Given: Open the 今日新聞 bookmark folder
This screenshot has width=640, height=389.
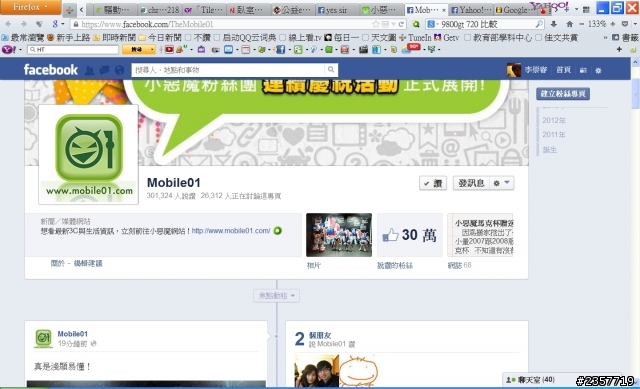Looking at the screenshot, I should tap(160, 38).
